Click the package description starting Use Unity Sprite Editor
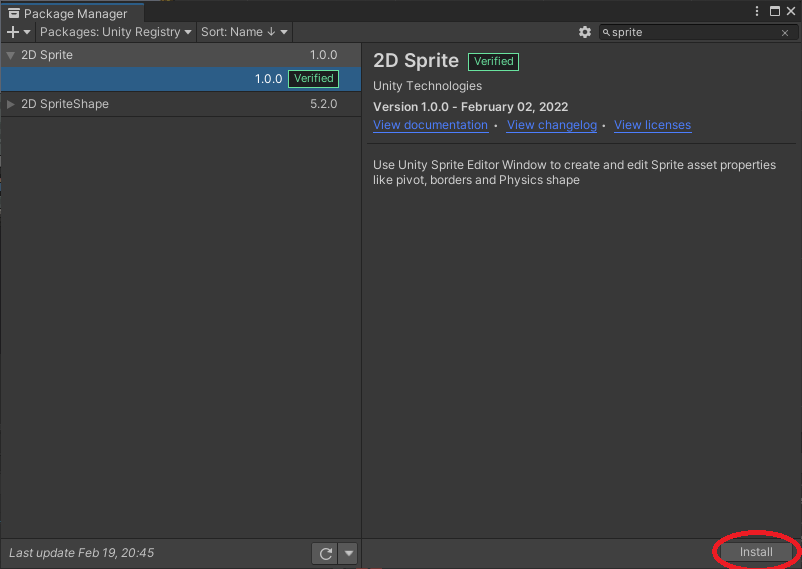The width and height of the screenshot is (802, 569). click(x=574, y=172)
